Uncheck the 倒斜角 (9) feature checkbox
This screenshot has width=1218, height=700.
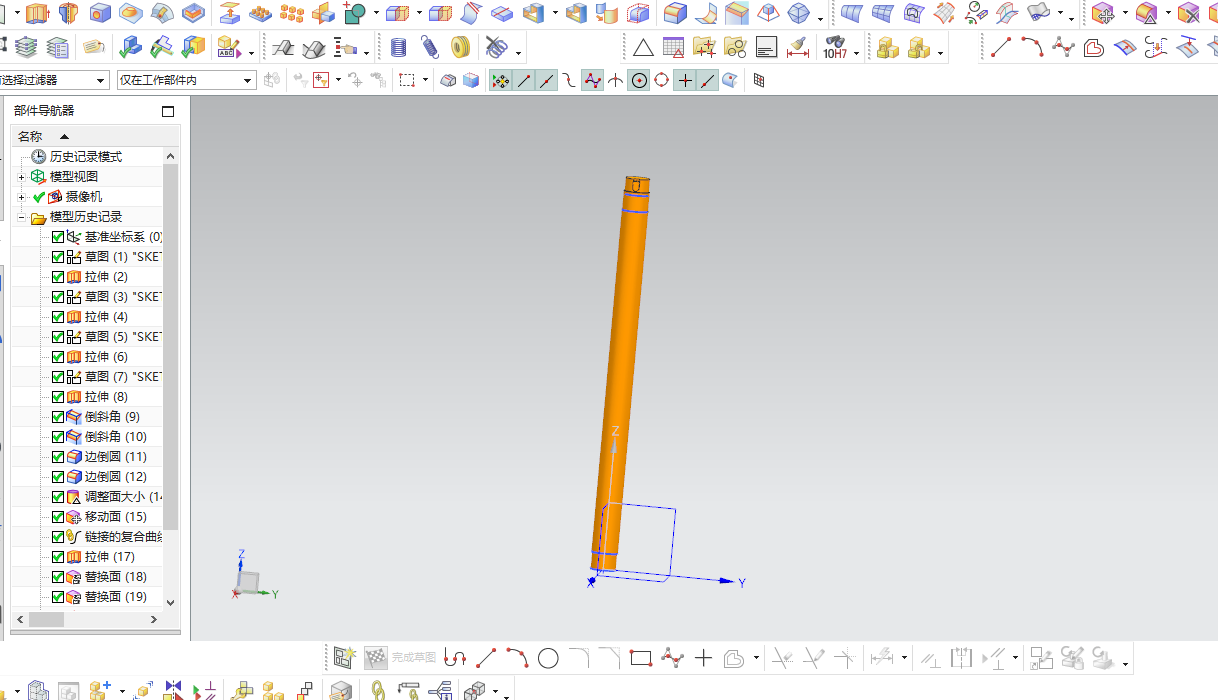coord(57,417)
